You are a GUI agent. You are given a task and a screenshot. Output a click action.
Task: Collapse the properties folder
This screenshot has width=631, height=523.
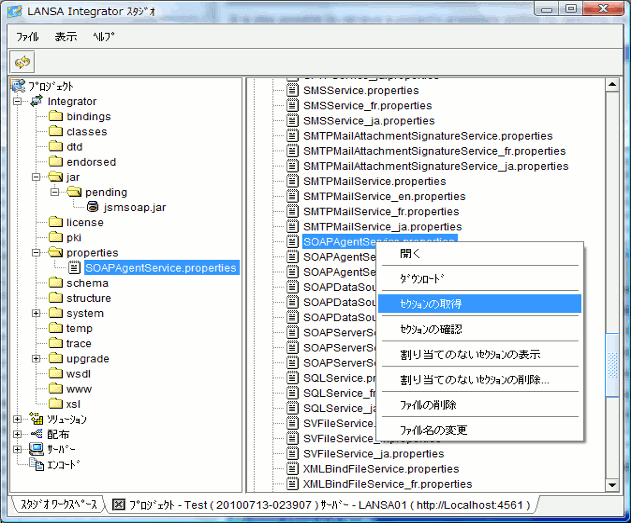click(36, 253)
